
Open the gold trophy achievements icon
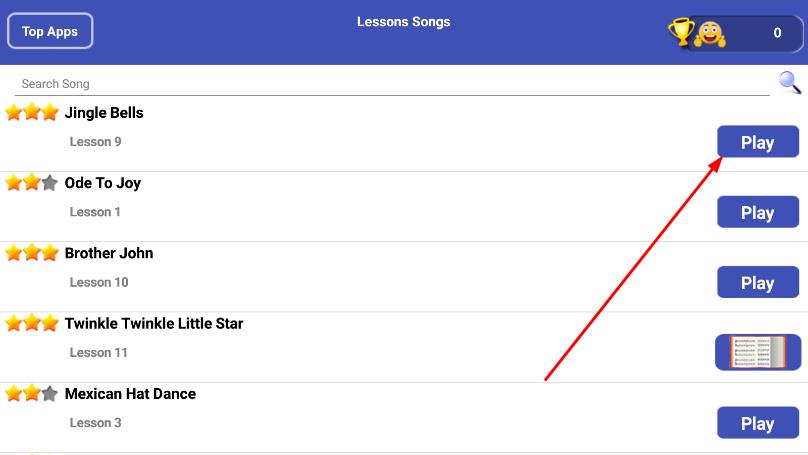(x=681, y=32)
